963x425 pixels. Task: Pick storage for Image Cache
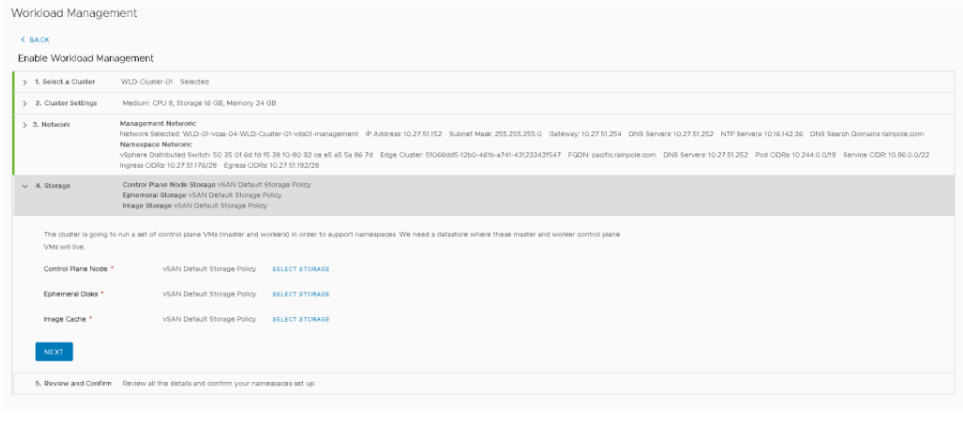click(x=300, y=319)
